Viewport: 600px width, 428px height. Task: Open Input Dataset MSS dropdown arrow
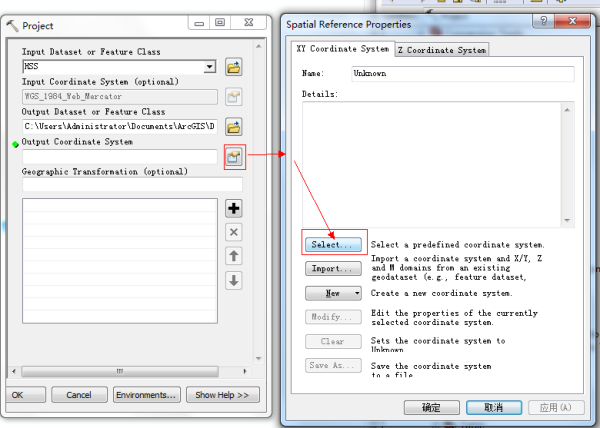point(209,67)
